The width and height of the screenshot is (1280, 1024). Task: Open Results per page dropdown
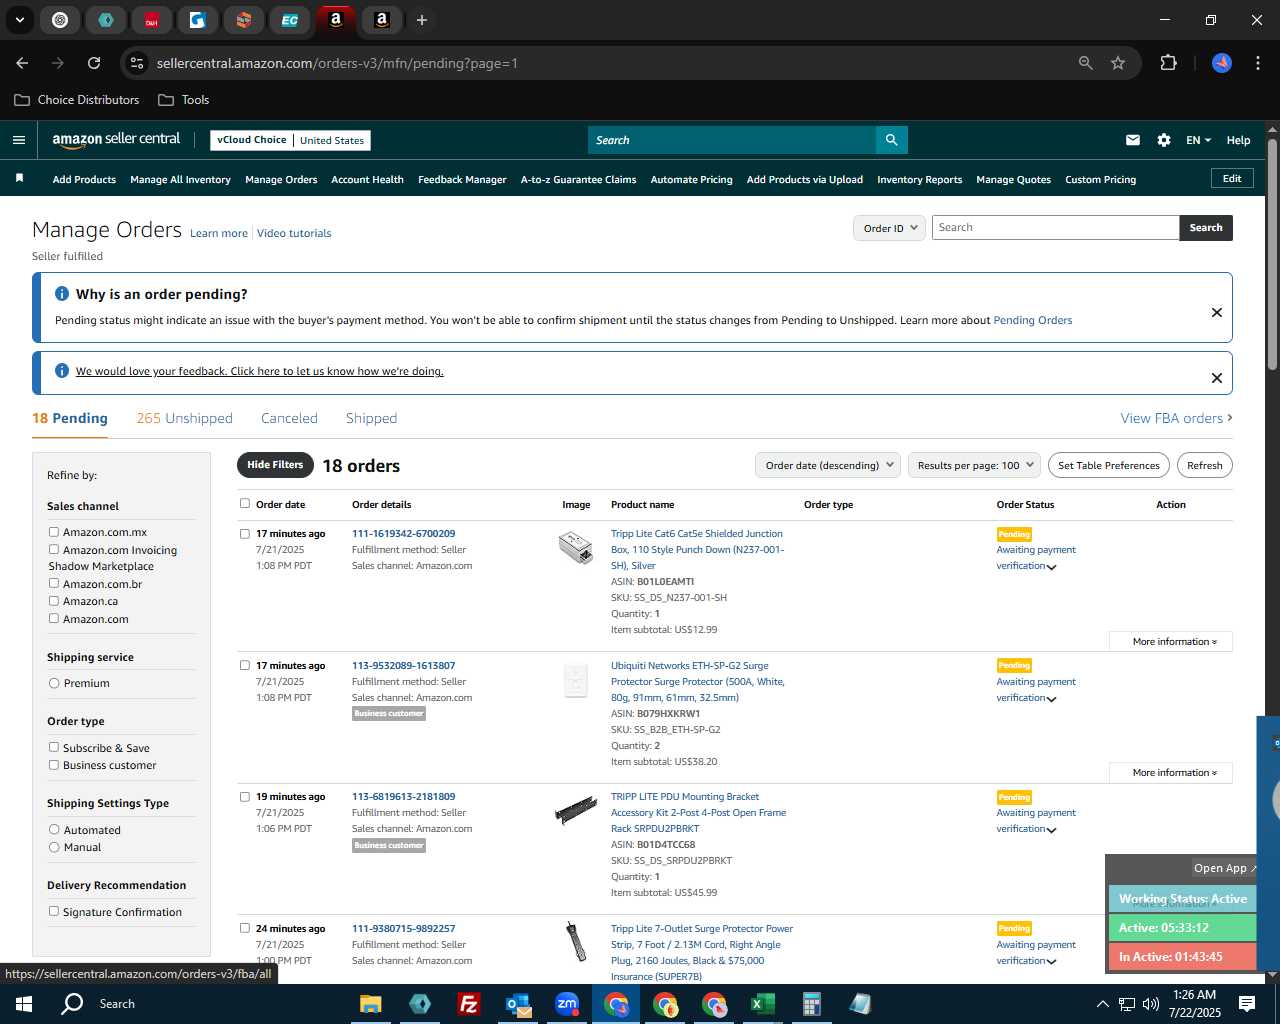point(974,465)
